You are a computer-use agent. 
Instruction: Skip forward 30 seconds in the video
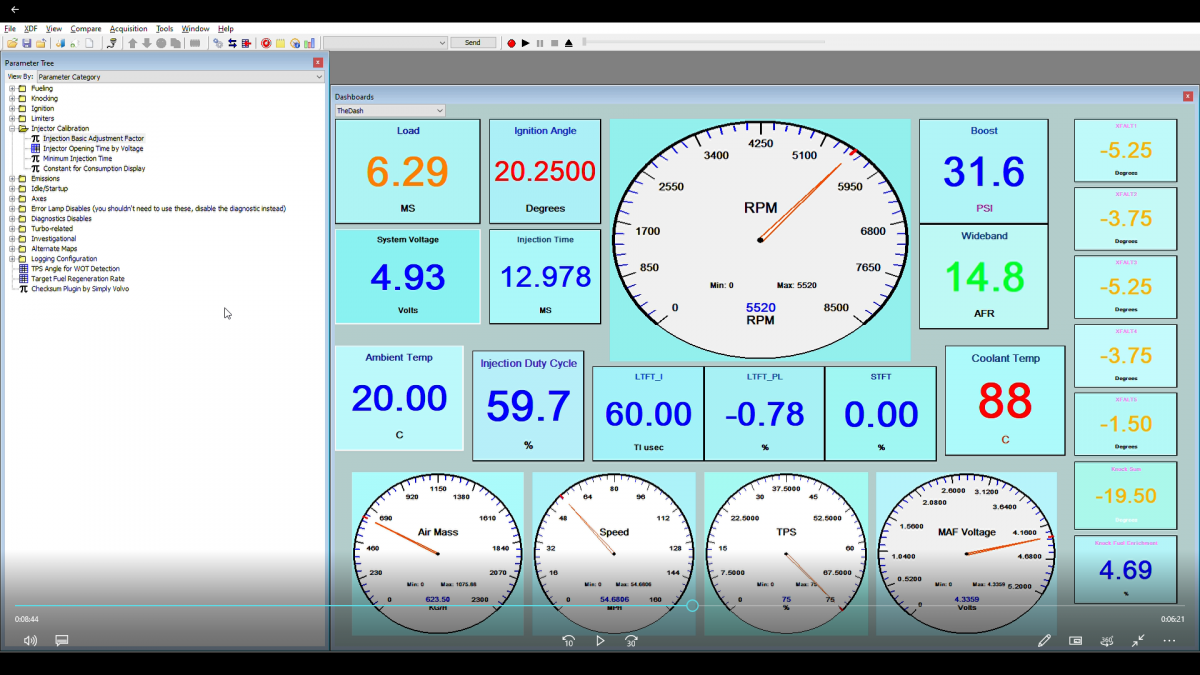[631, 641]
